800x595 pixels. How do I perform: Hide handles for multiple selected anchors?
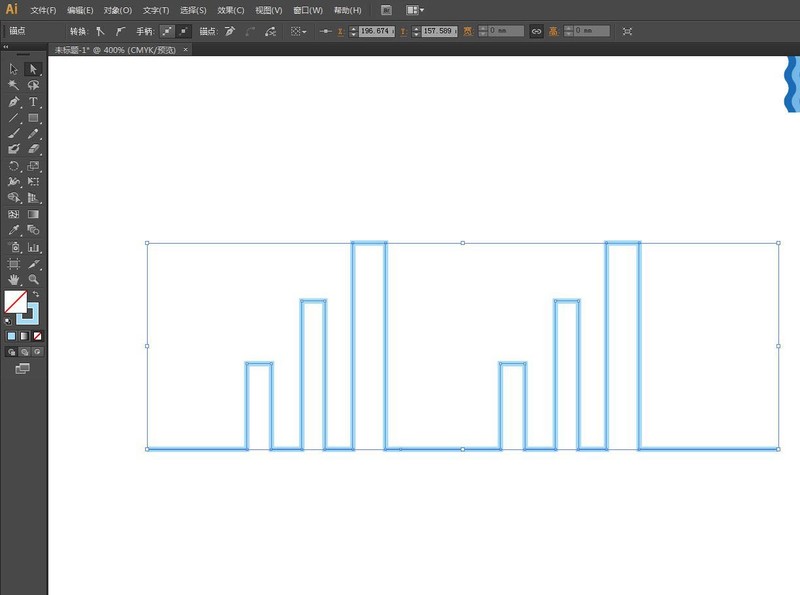184,32
